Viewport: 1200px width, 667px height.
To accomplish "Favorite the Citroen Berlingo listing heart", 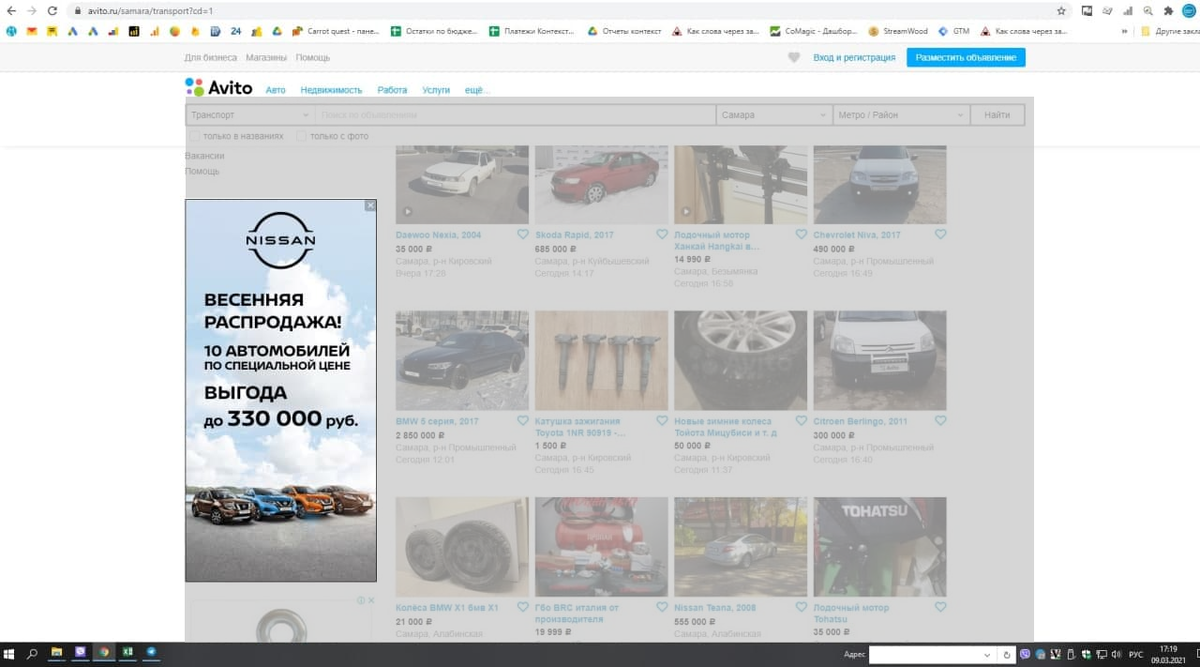I will pyautogui.click(x=940, y=421).
